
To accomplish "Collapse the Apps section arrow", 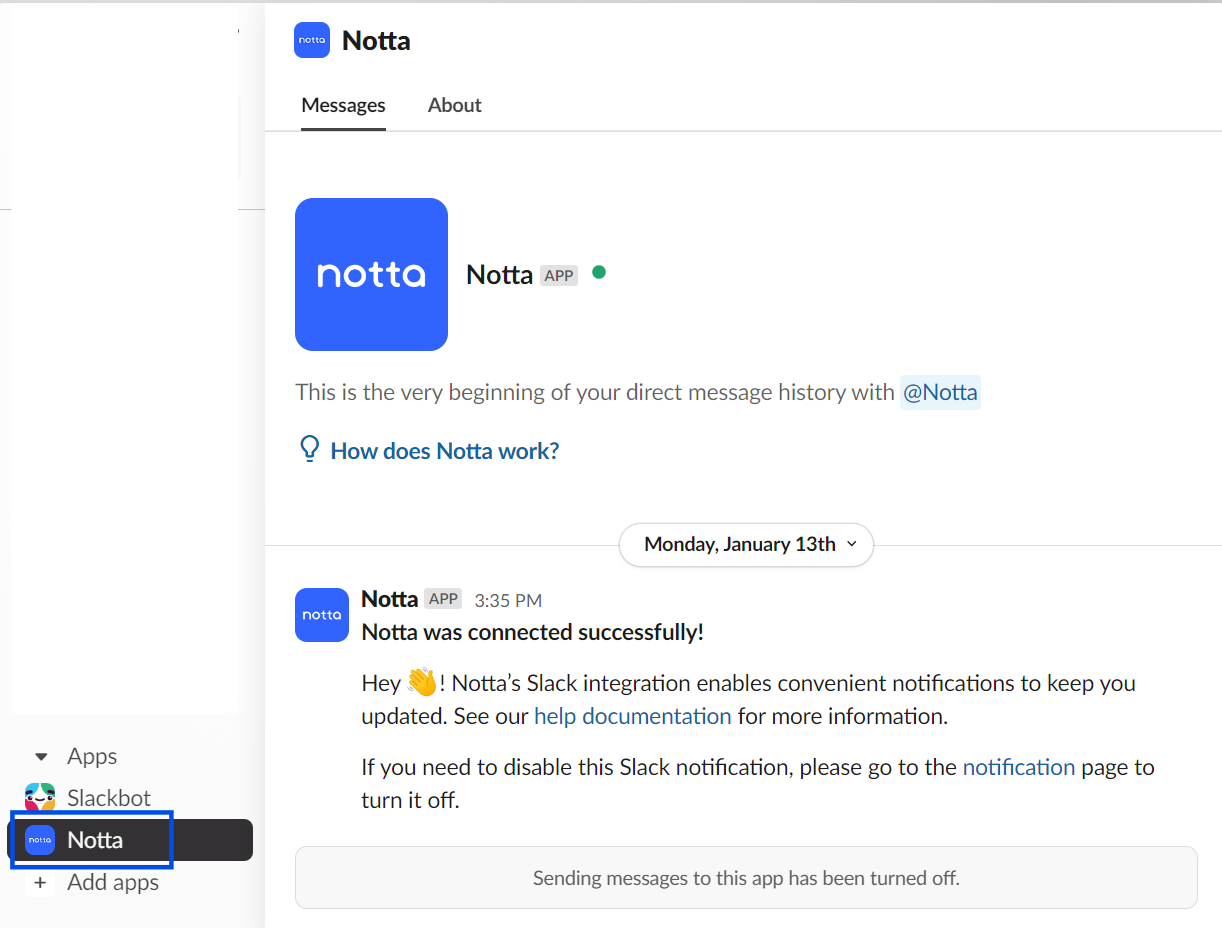I will click(x=41, y=757).
